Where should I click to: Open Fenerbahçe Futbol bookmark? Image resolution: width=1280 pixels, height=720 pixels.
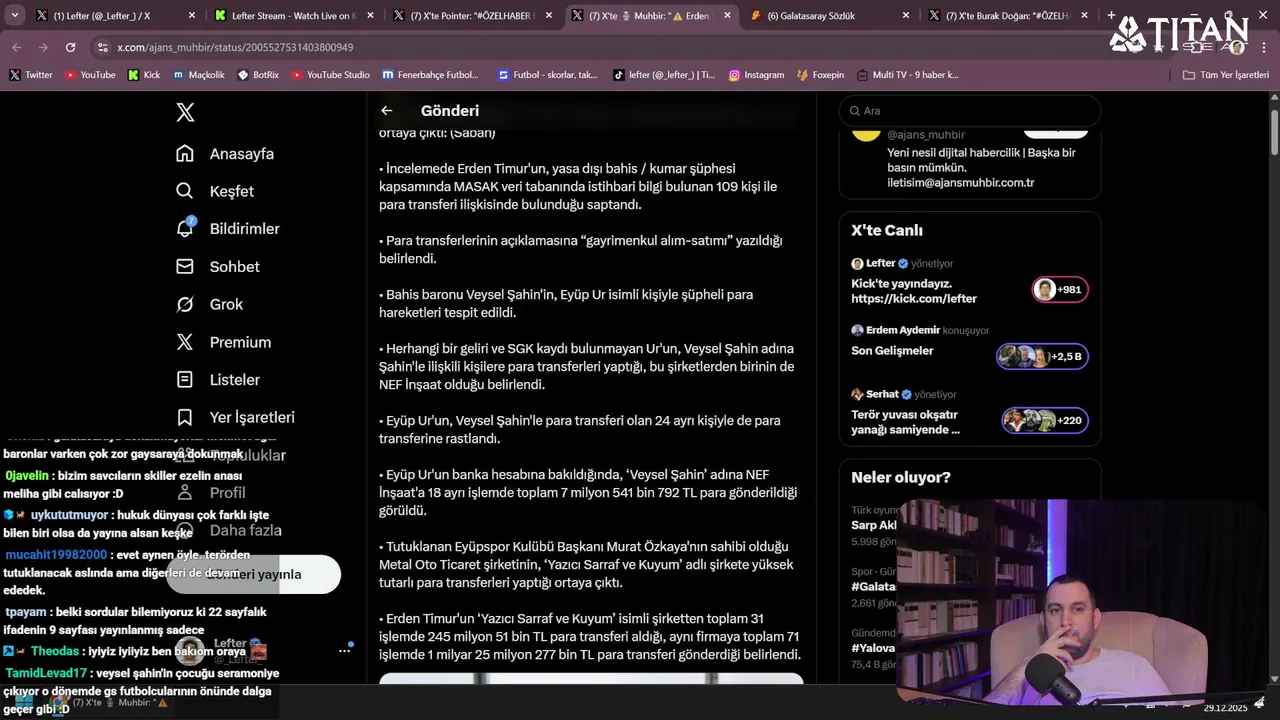point(431,75)
